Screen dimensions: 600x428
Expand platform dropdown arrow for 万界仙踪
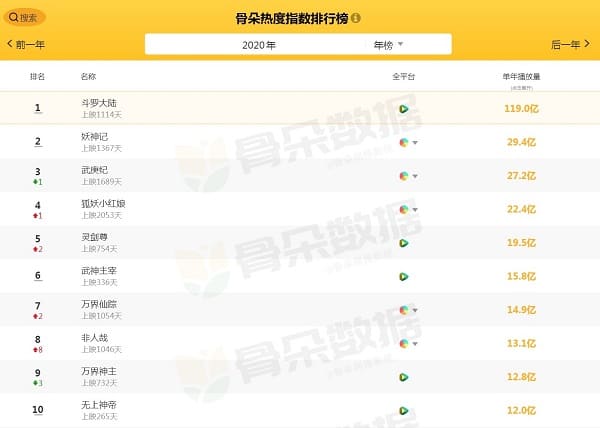point(415,310)
